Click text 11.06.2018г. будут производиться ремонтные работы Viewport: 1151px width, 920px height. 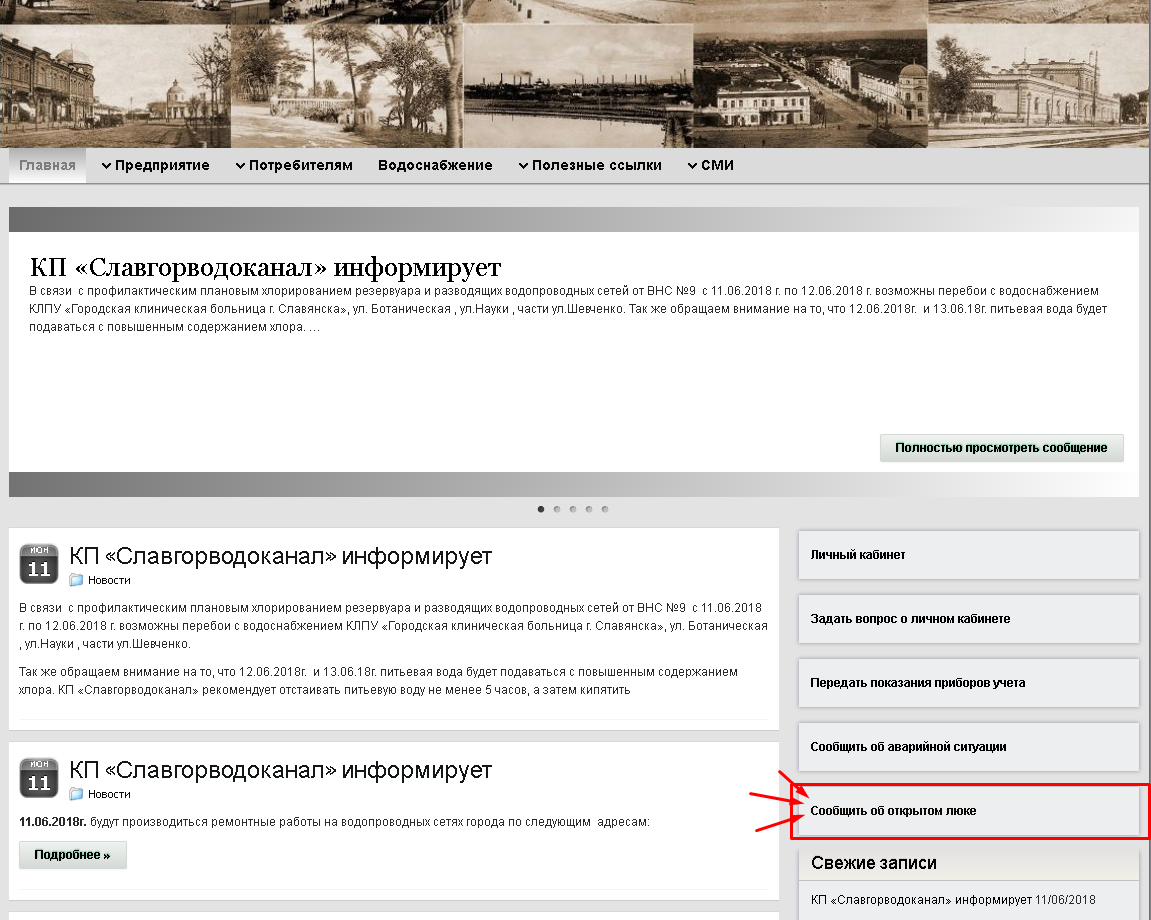tap(334, 822)
